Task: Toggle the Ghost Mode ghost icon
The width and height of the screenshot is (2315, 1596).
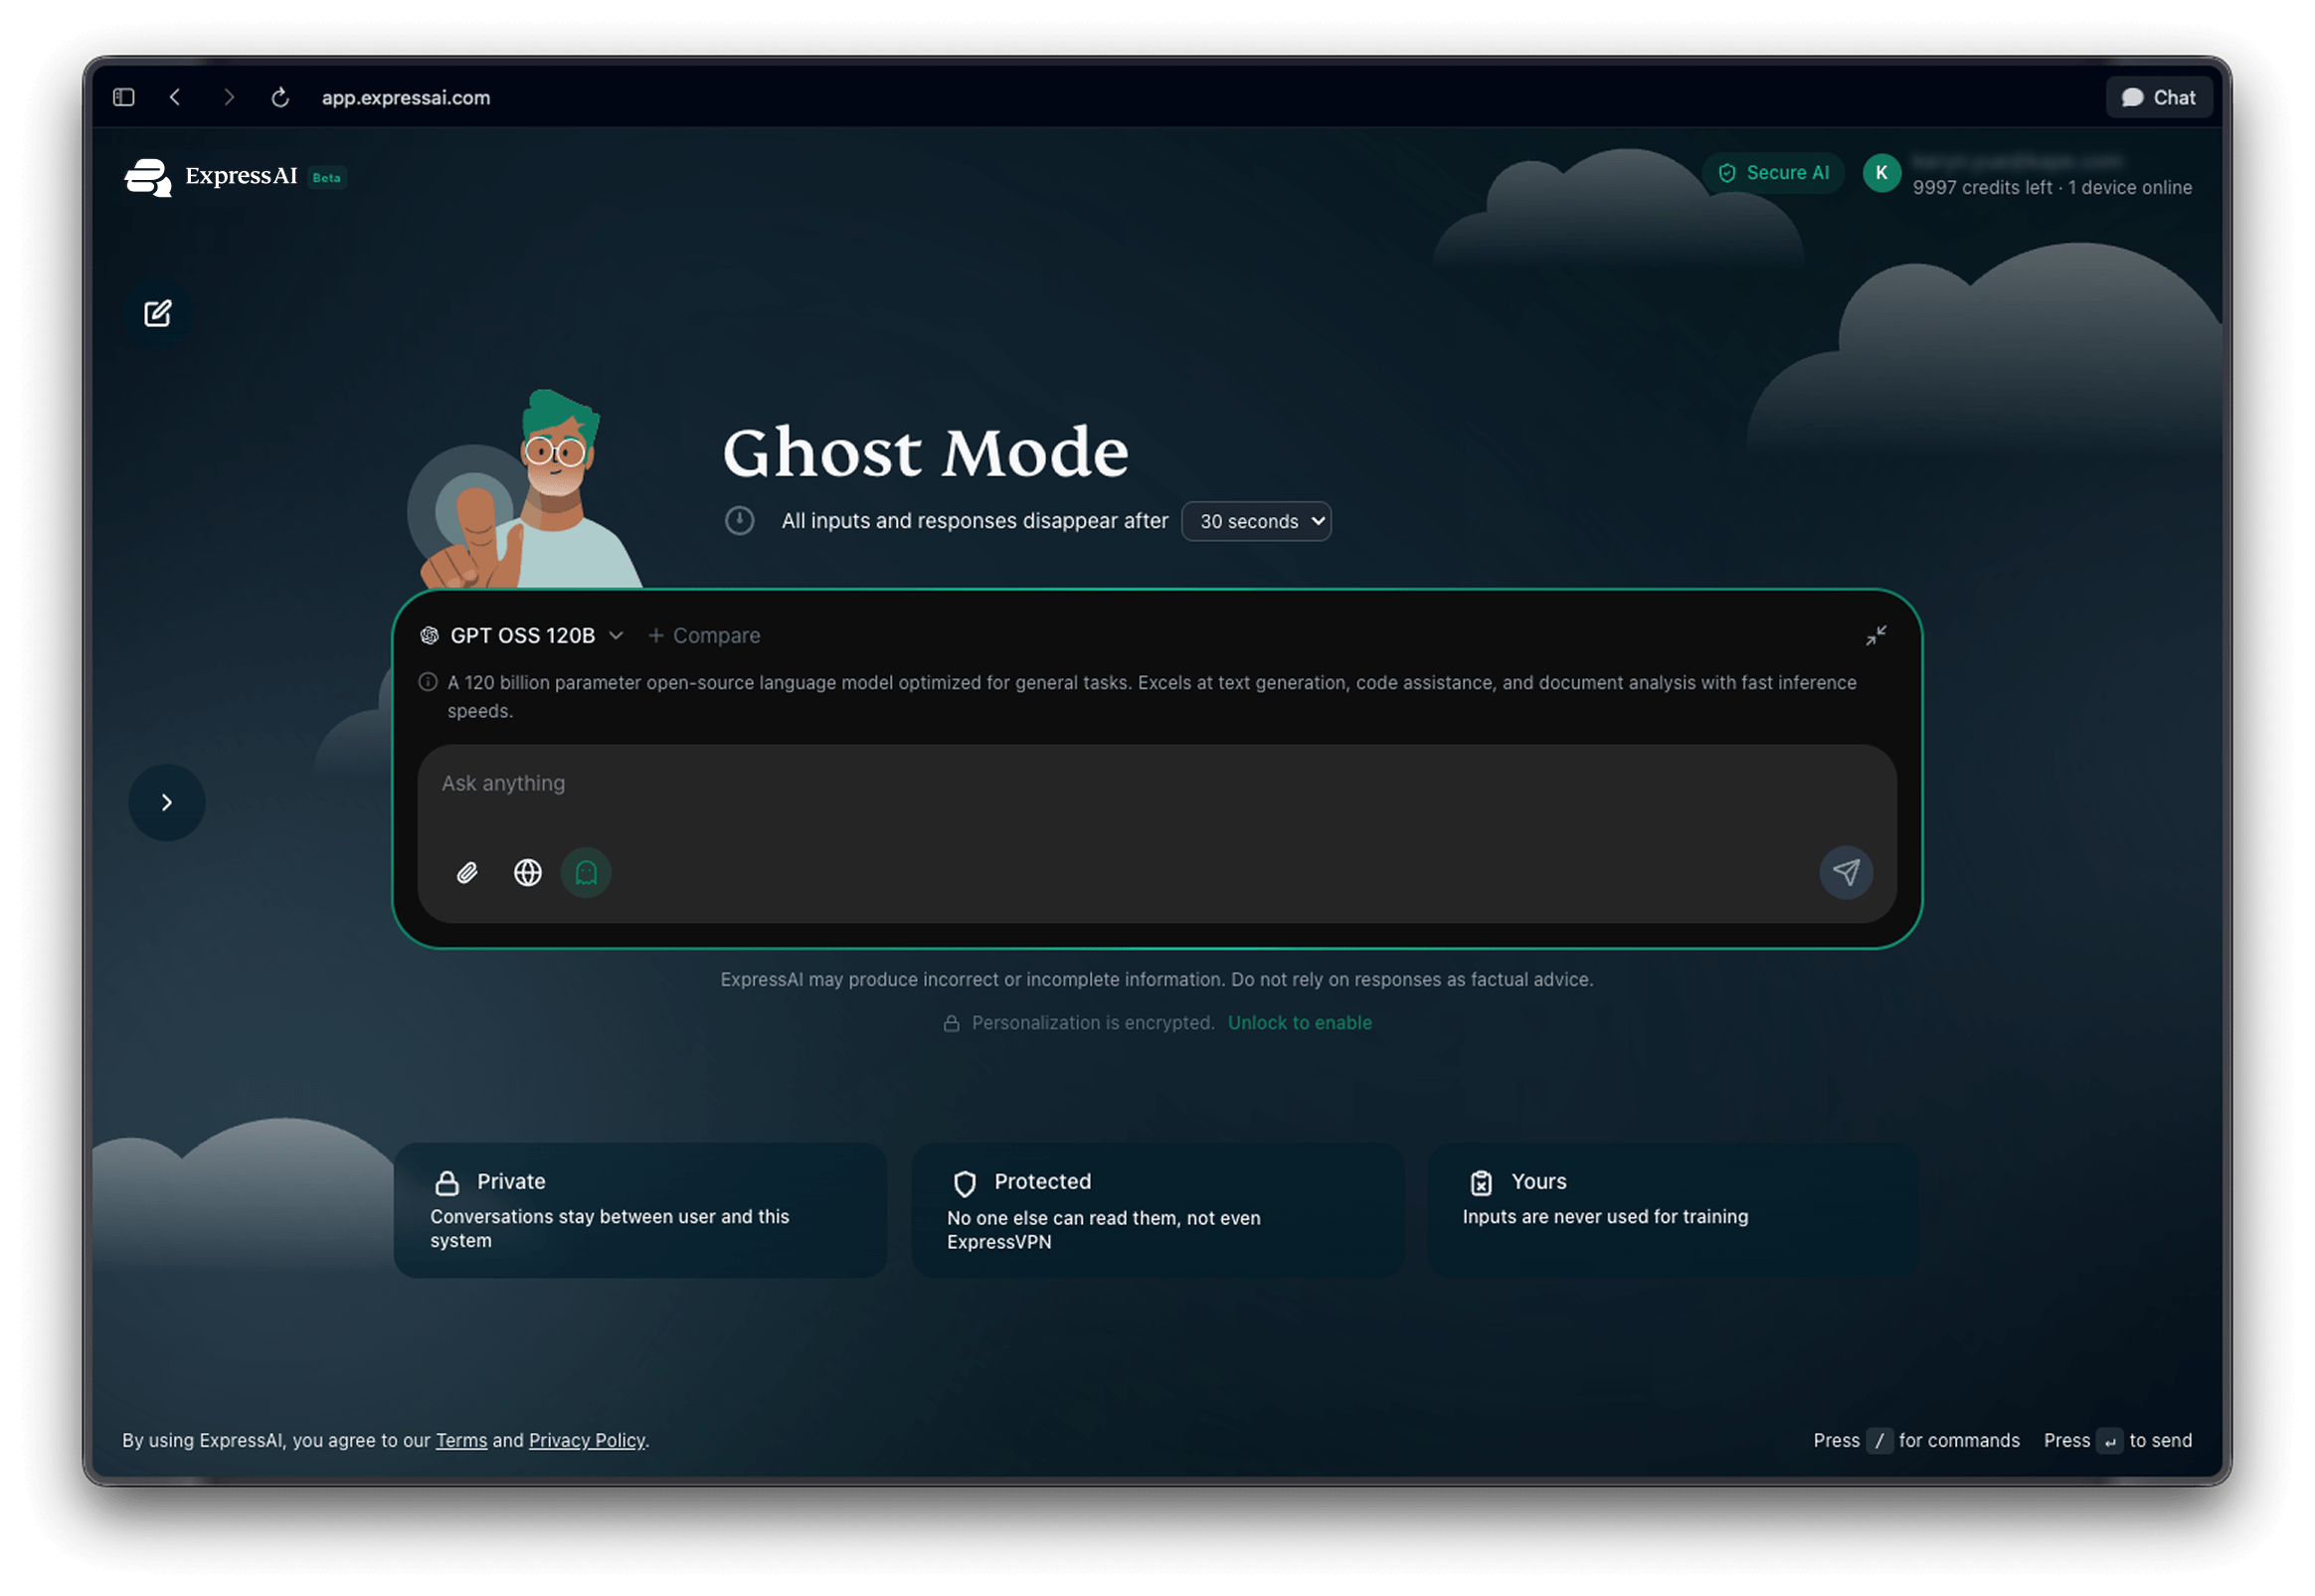Action: [x=586, y=873]
